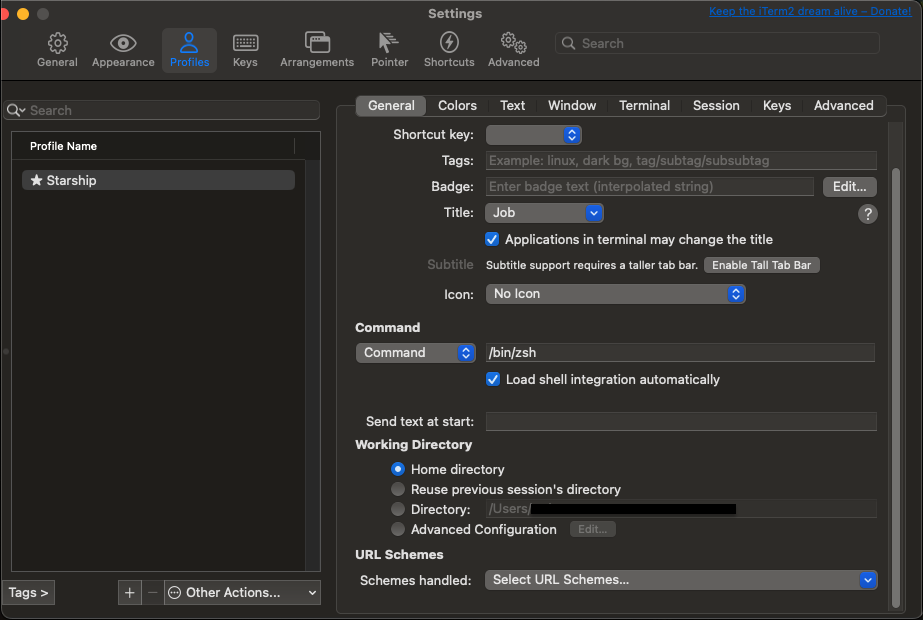Add a new profile with plus button
Viewport: 923px width, 620px height.
tap(130, 592)
